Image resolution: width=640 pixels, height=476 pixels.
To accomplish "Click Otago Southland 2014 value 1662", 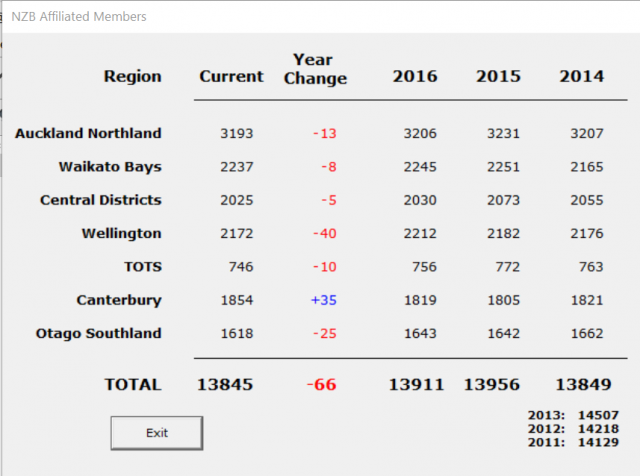I will coord(587,334).
